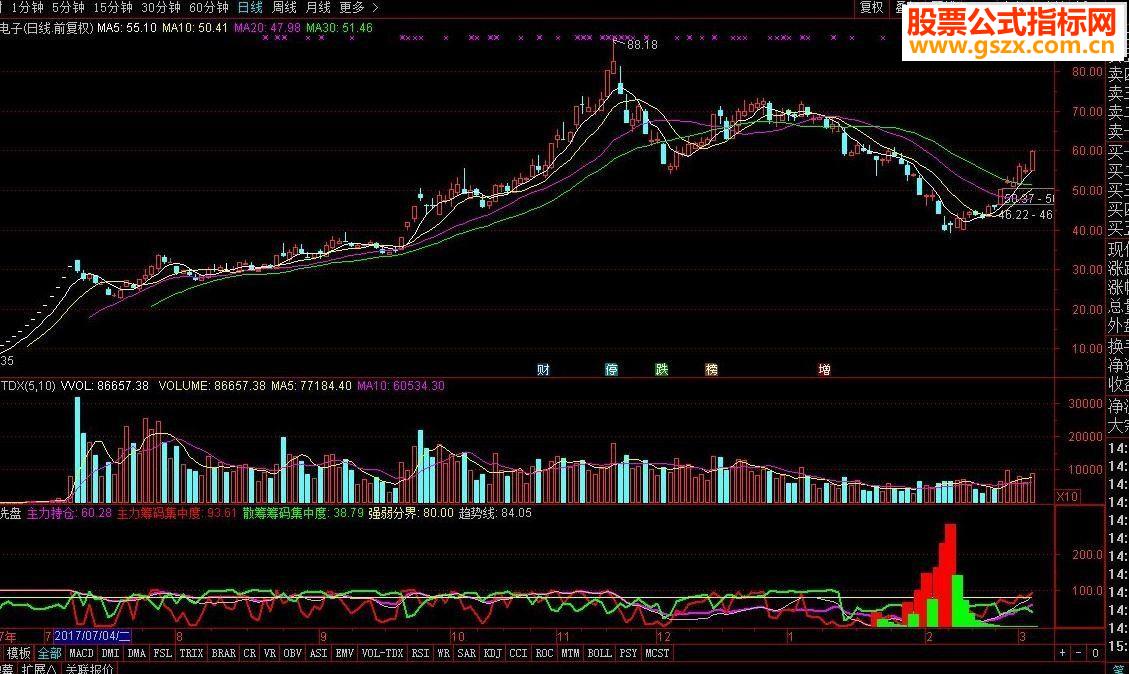Click the 46.22 price range label
1129x674 pixels.
click(x=1025, y=215)
